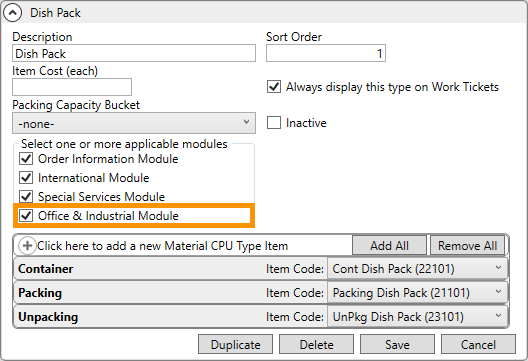This screenshot has width=528, height=361.
Task: Uncheck Office & Industrial Module
Action: tap(26, 216)
